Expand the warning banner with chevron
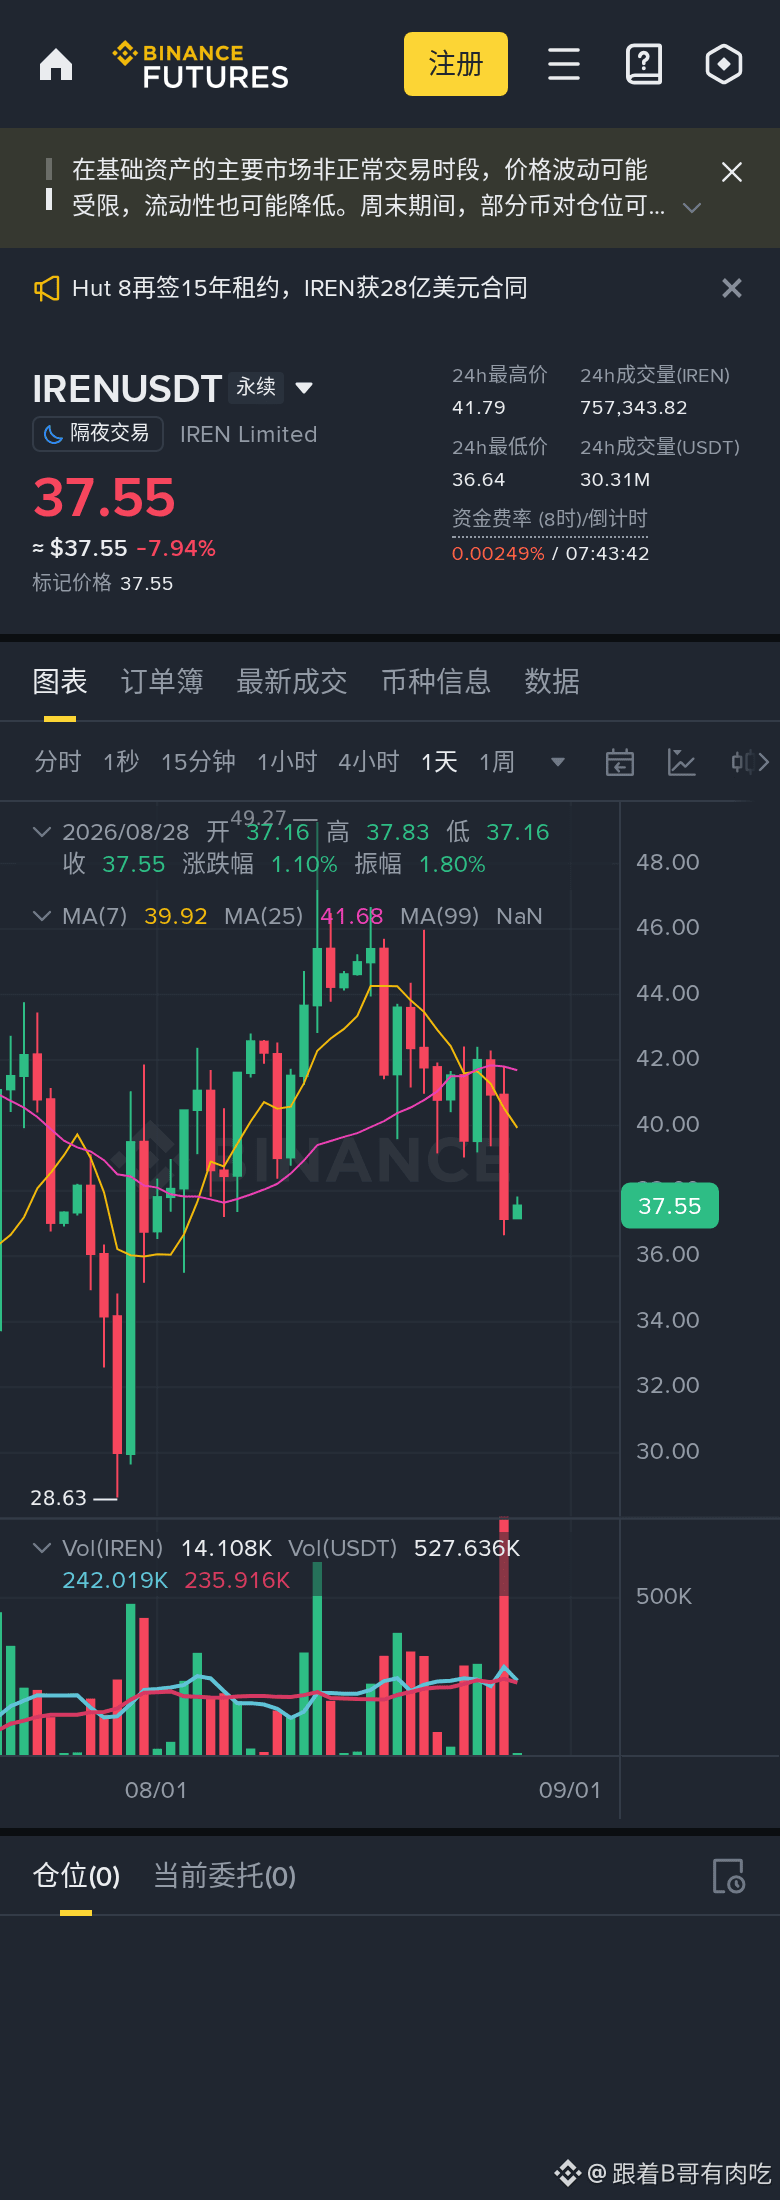780x2200 pixels. pyautogui.click(x=691, y=207)
